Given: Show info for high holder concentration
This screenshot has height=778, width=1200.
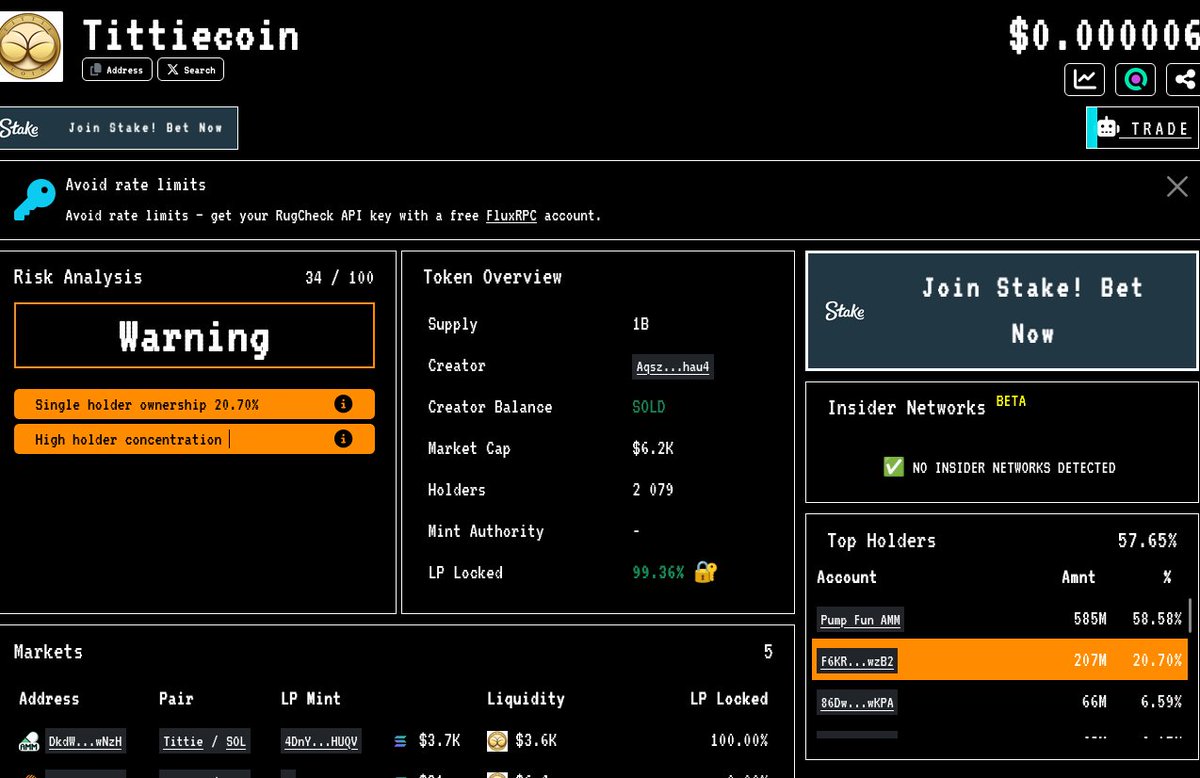Looking at the screenshot, I should point(343,439).
